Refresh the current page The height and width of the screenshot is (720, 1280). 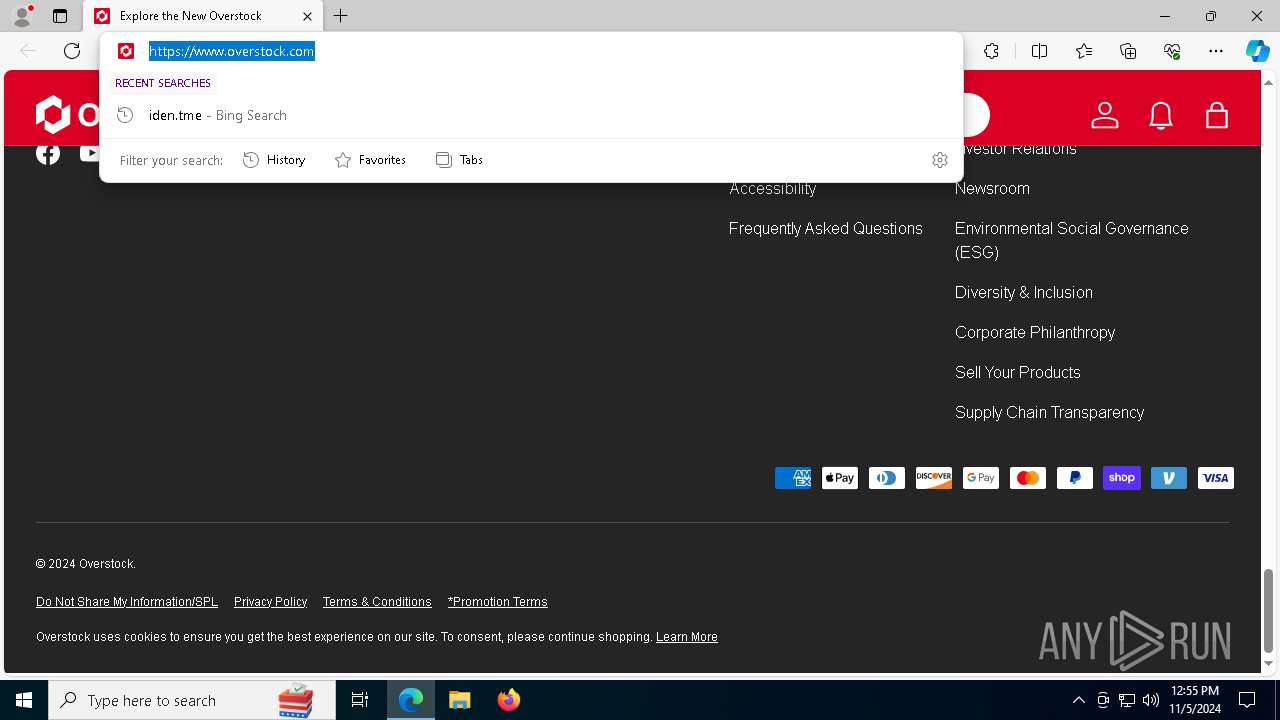[72, 51]
